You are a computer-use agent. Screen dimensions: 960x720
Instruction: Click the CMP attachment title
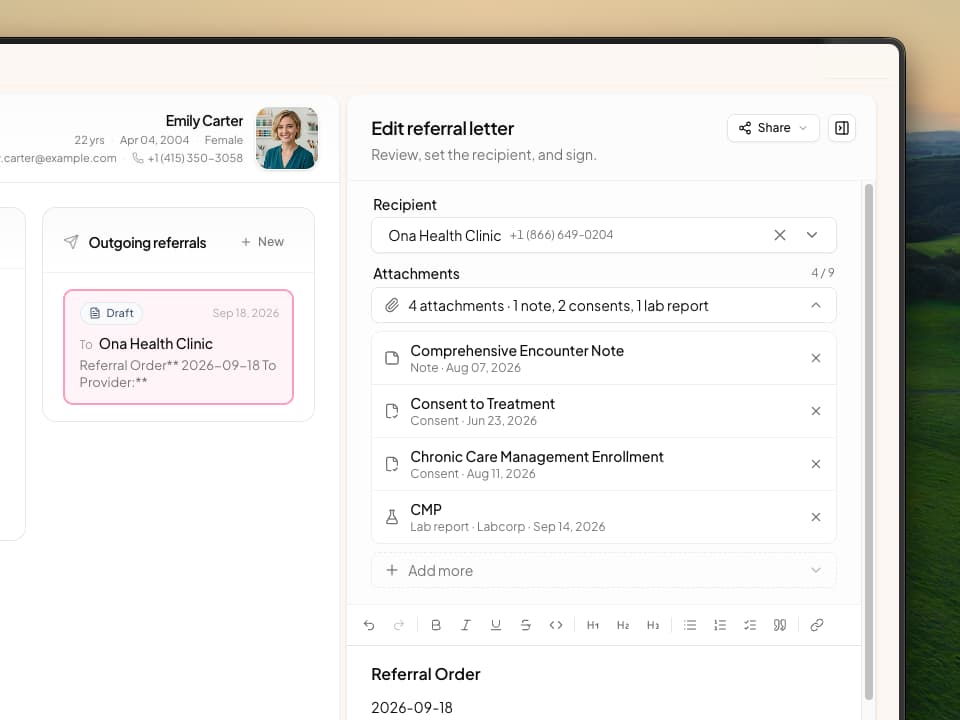[x=426, y=510]
